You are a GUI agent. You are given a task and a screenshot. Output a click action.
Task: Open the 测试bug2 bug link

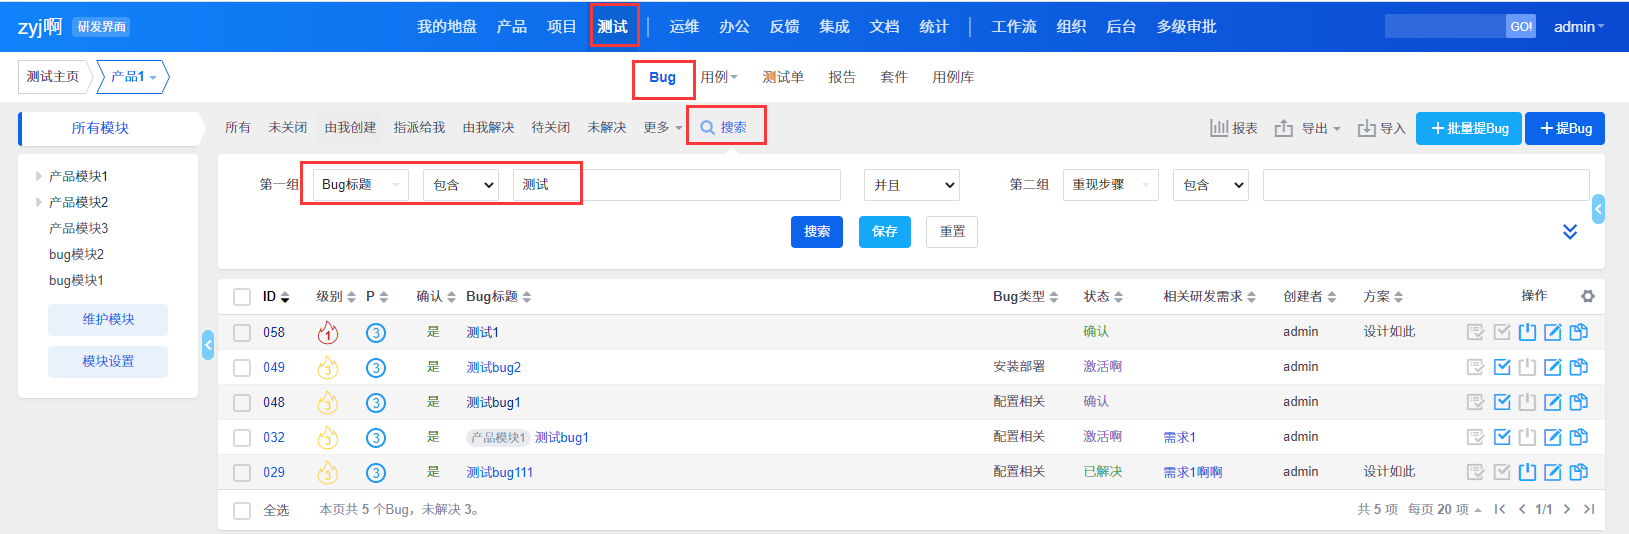coord(493,368)
